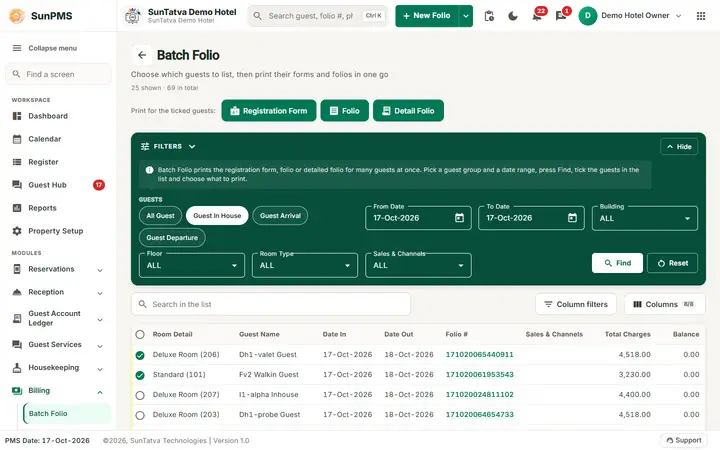720x450 pixels.
Task: Click the Search in the list field
Action: click(271, 304)
